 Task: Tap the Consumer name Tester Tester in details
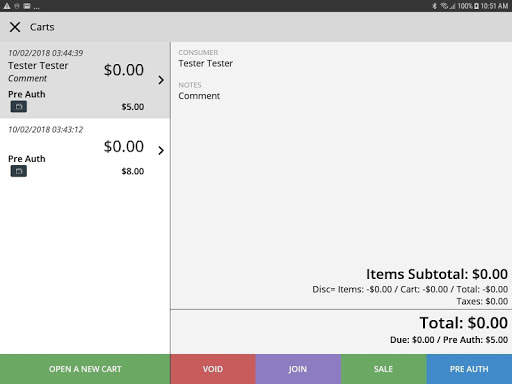tap(205, 63)
